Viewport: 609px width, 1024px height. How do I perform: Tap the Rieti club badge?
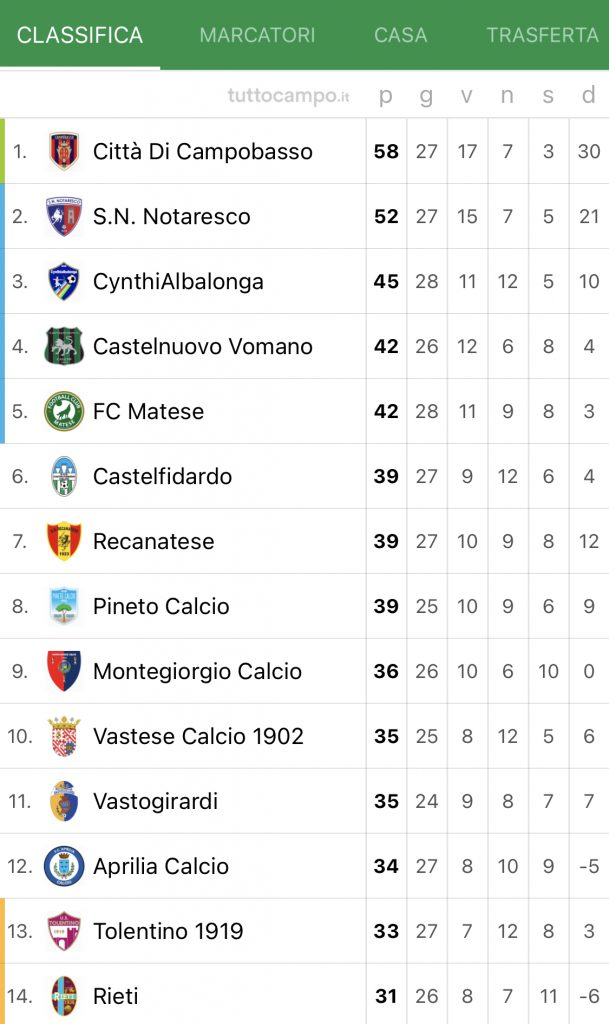click(x=64, y=996)
